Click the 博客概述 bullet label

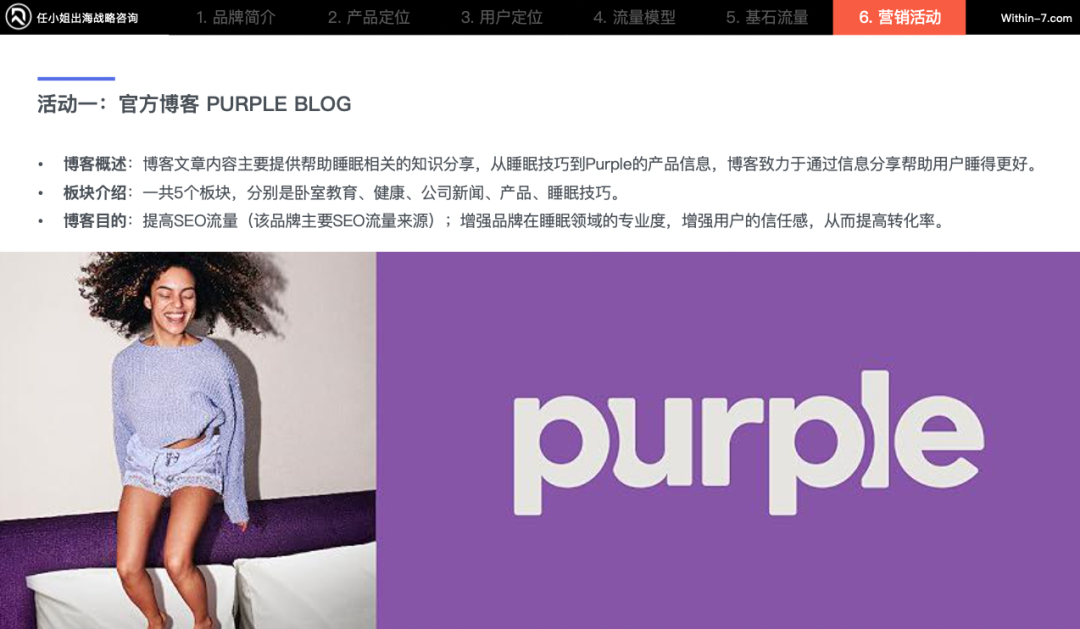tap(95, 164)
